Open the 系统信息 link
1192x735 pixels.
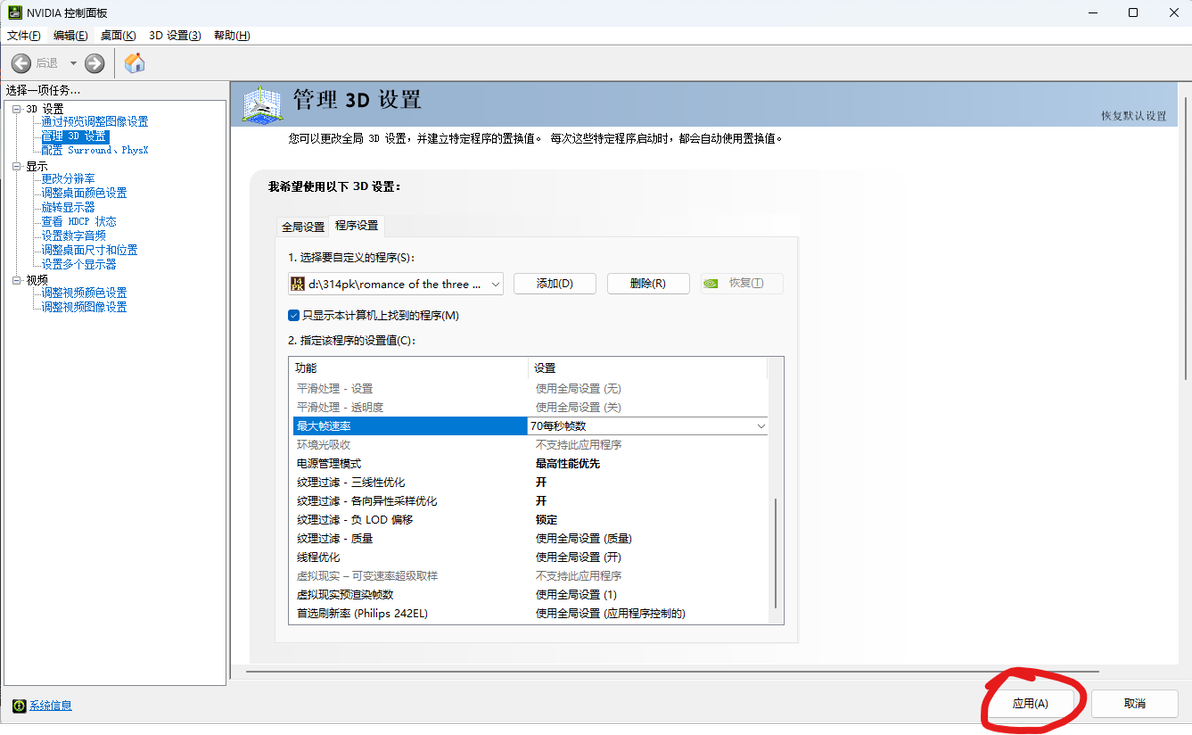pyautogui.click(x=50, y=705)
